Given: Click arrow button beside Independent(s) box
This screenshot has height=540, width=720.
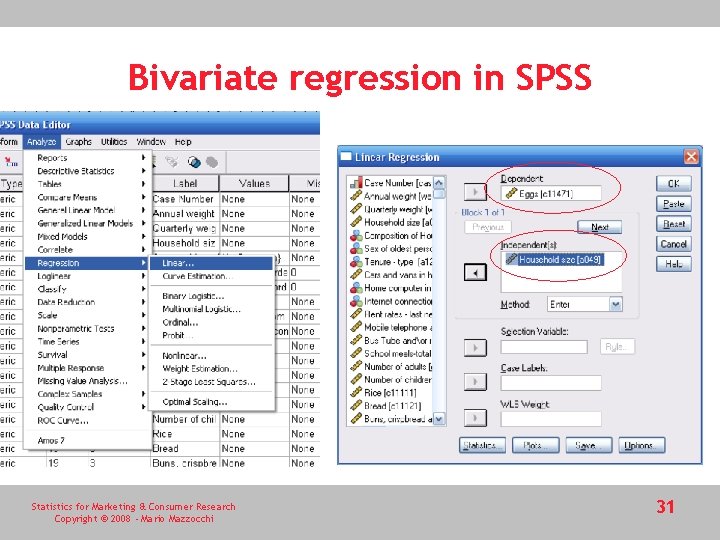Looking at the screenshot, I should click(475, 273).
